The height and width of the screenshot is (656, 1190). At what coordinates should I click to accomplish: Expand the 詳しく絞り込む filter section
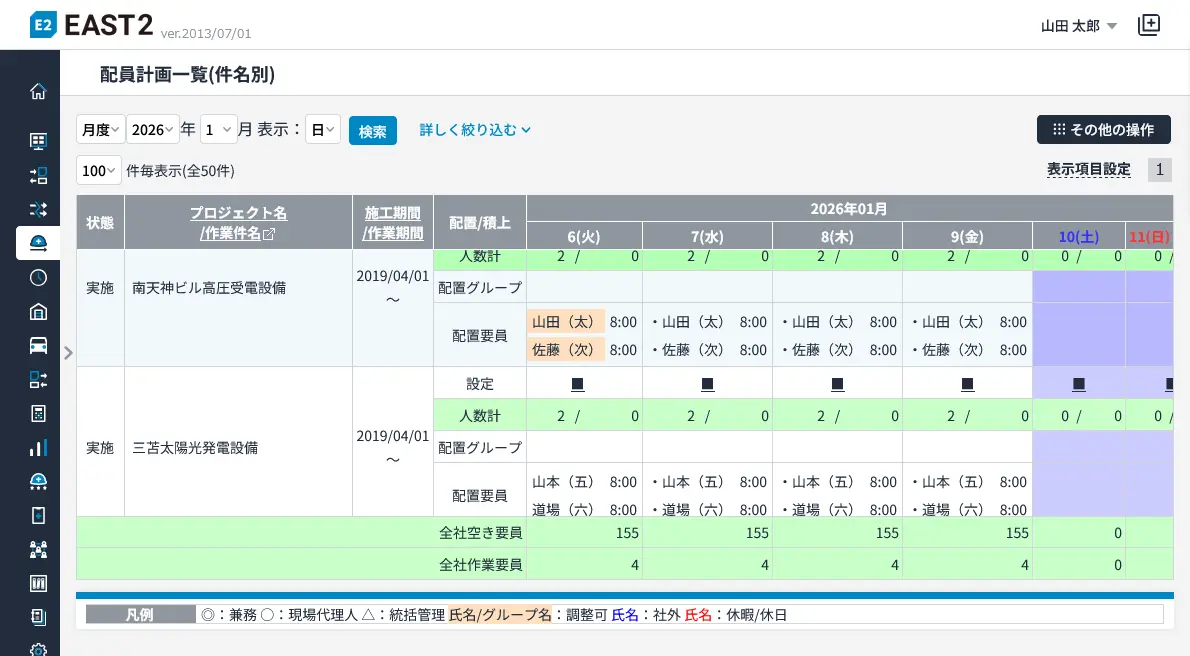[474, 130]
